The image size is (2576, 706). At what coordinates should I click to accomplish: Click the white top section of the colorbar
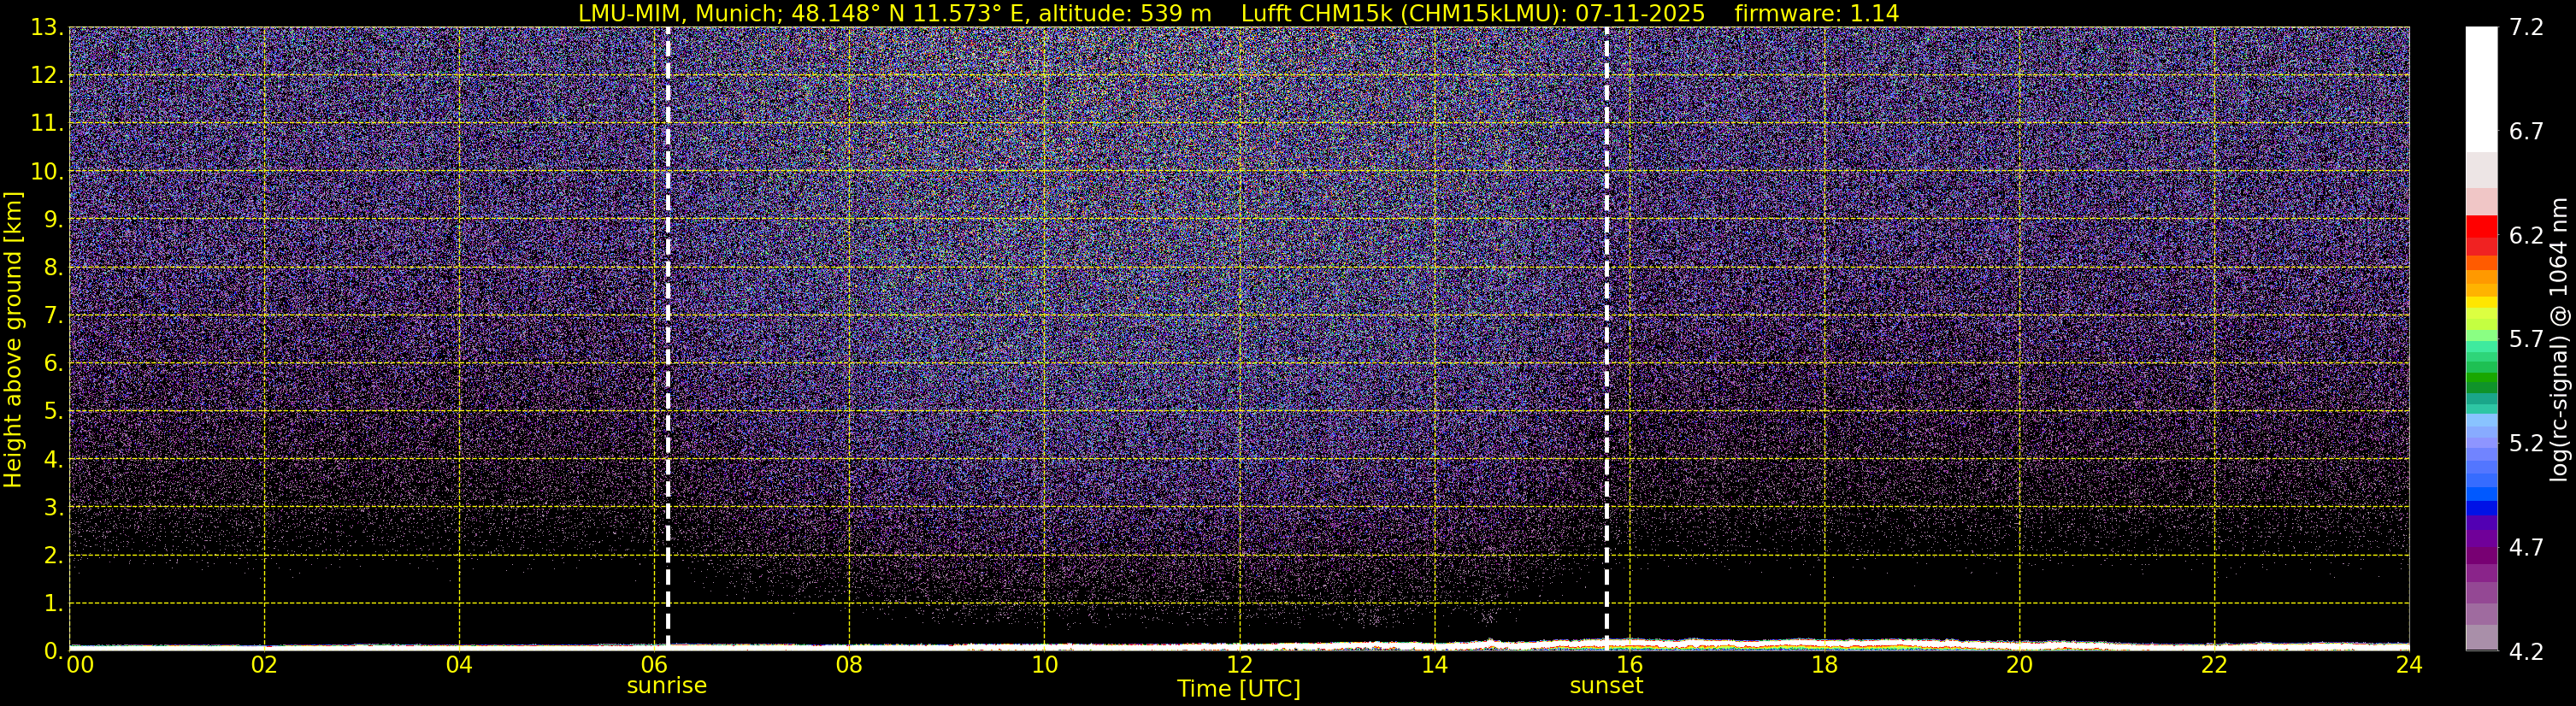2481,90
